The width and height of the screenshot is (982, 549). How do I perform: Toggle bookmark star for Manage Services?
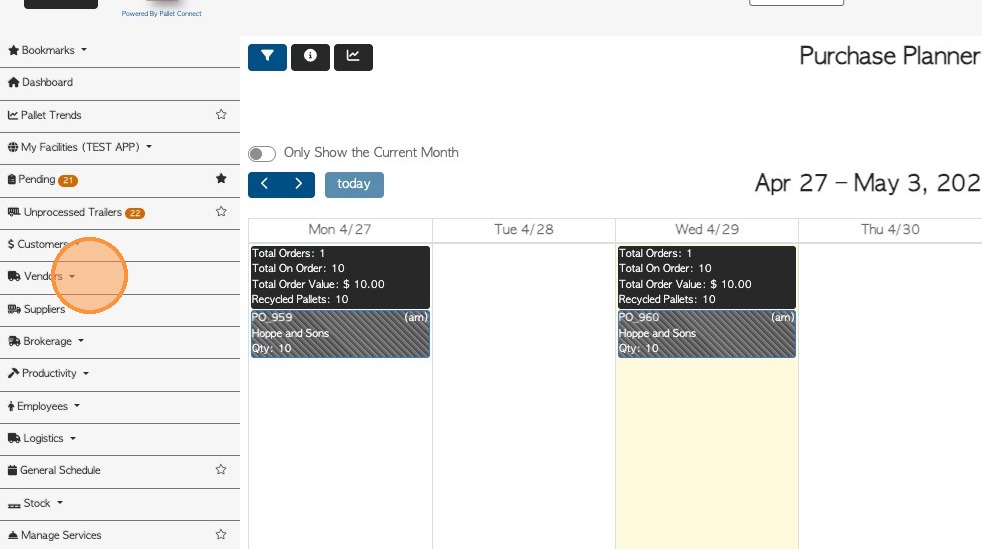click(221, 535)
